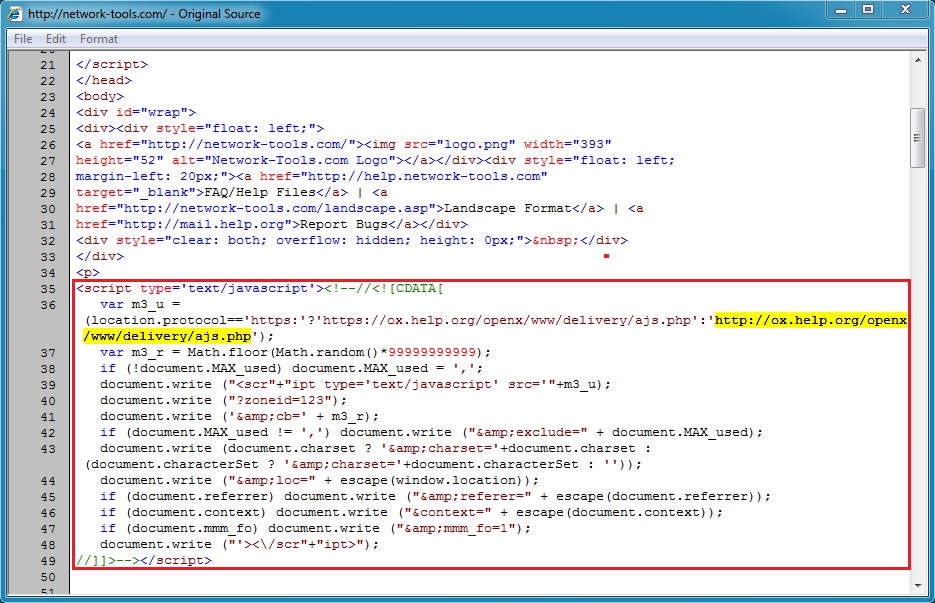Screen dimensions: 935x603
Task: Close the Original Source window
Action: [905, 10]
